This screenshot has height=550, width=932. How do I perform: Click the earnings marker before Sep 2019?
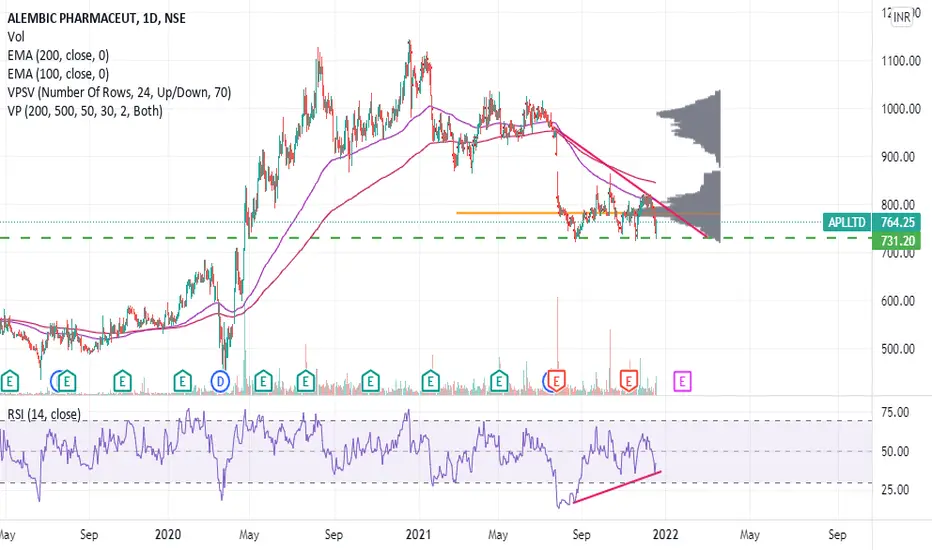pos(67,381)
